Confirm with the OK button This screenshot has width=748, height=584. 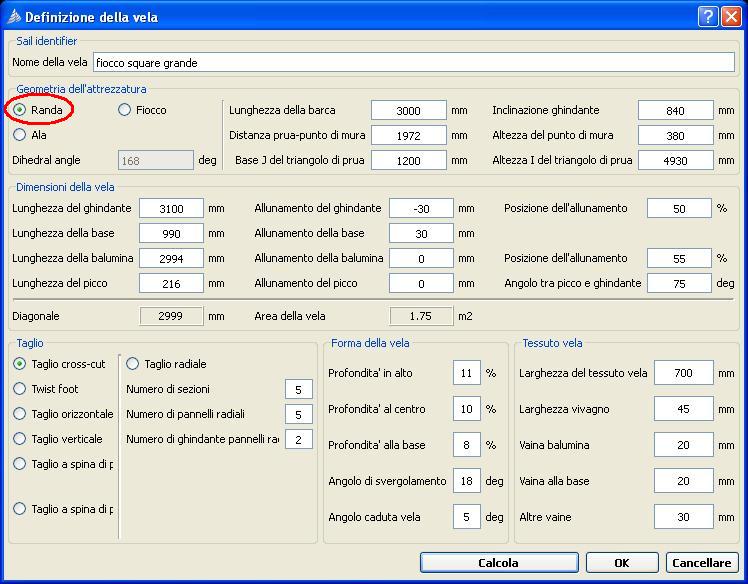tap(621, 563)
